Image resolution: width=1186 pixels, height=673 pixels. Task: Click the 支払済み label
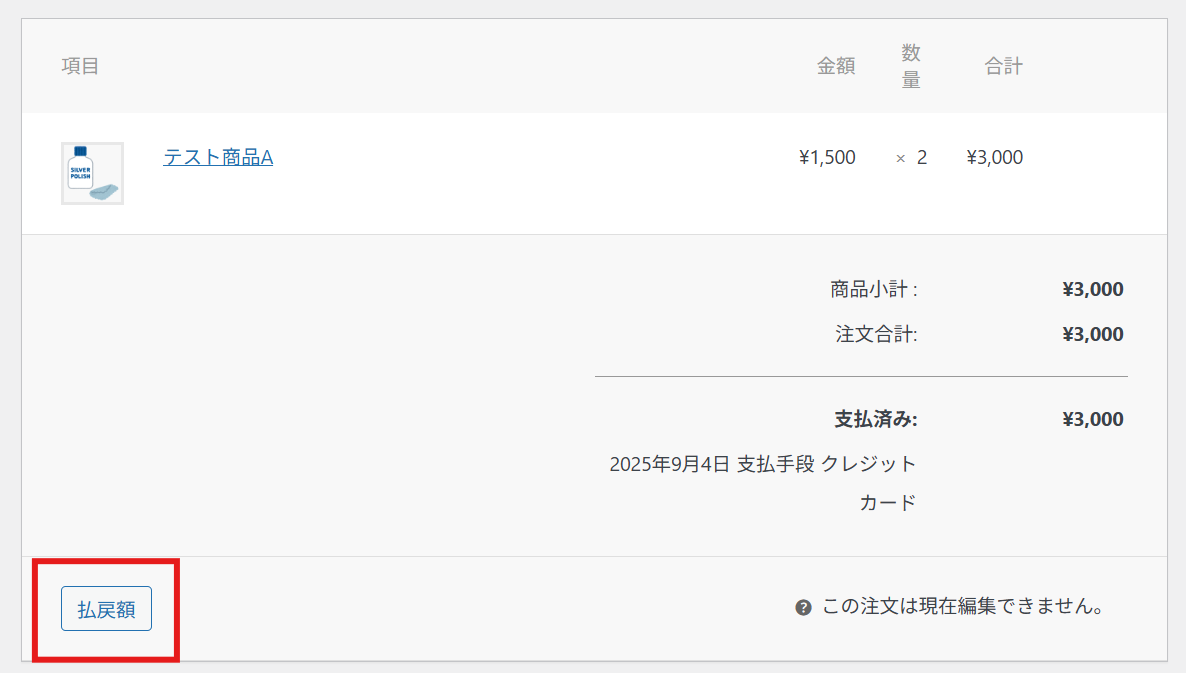875,419
